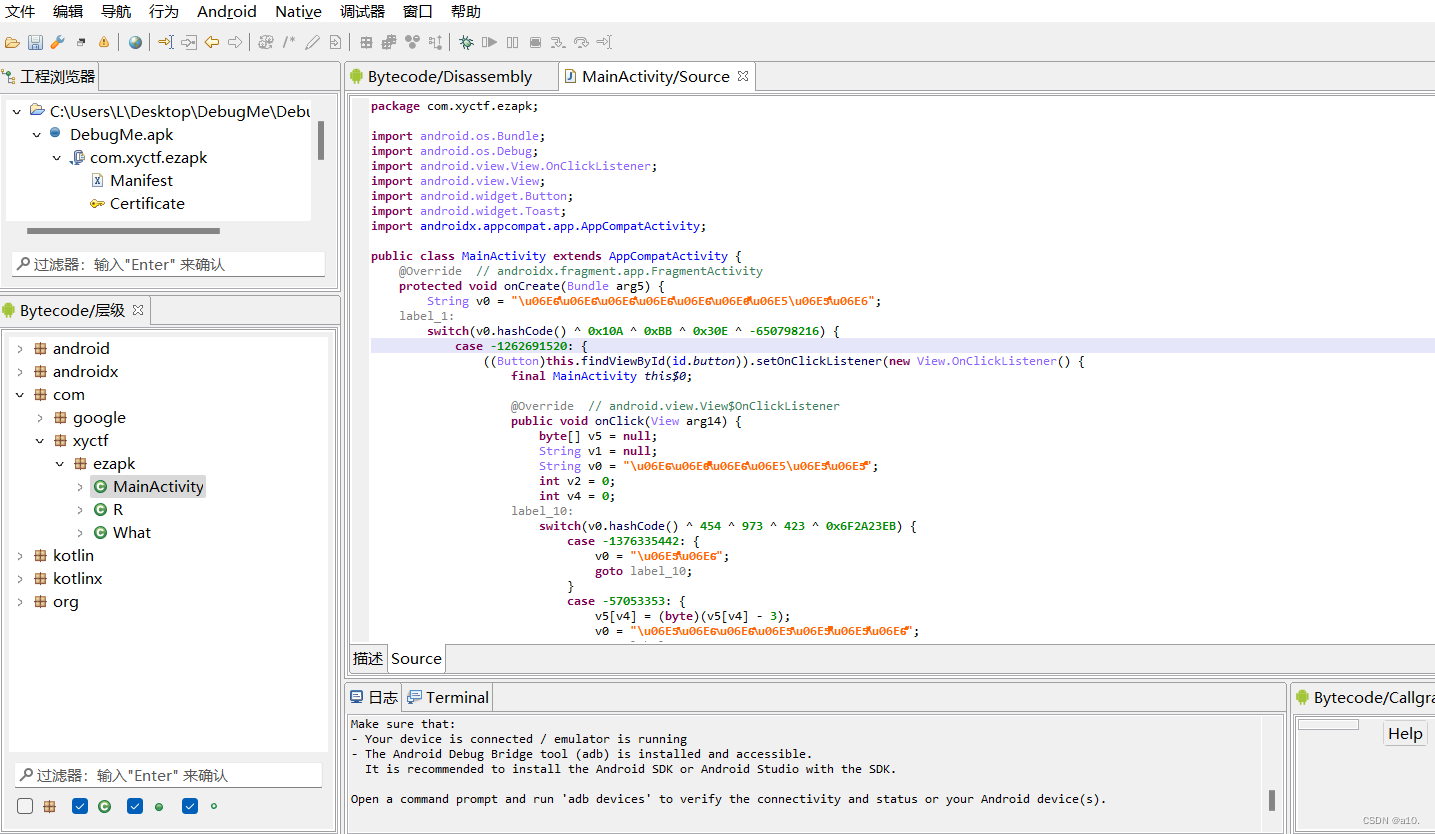The height and width of the screenshot is (834, 1435).
Task: Open a file with the folder toolbar icon
Action: pos(12,42)
